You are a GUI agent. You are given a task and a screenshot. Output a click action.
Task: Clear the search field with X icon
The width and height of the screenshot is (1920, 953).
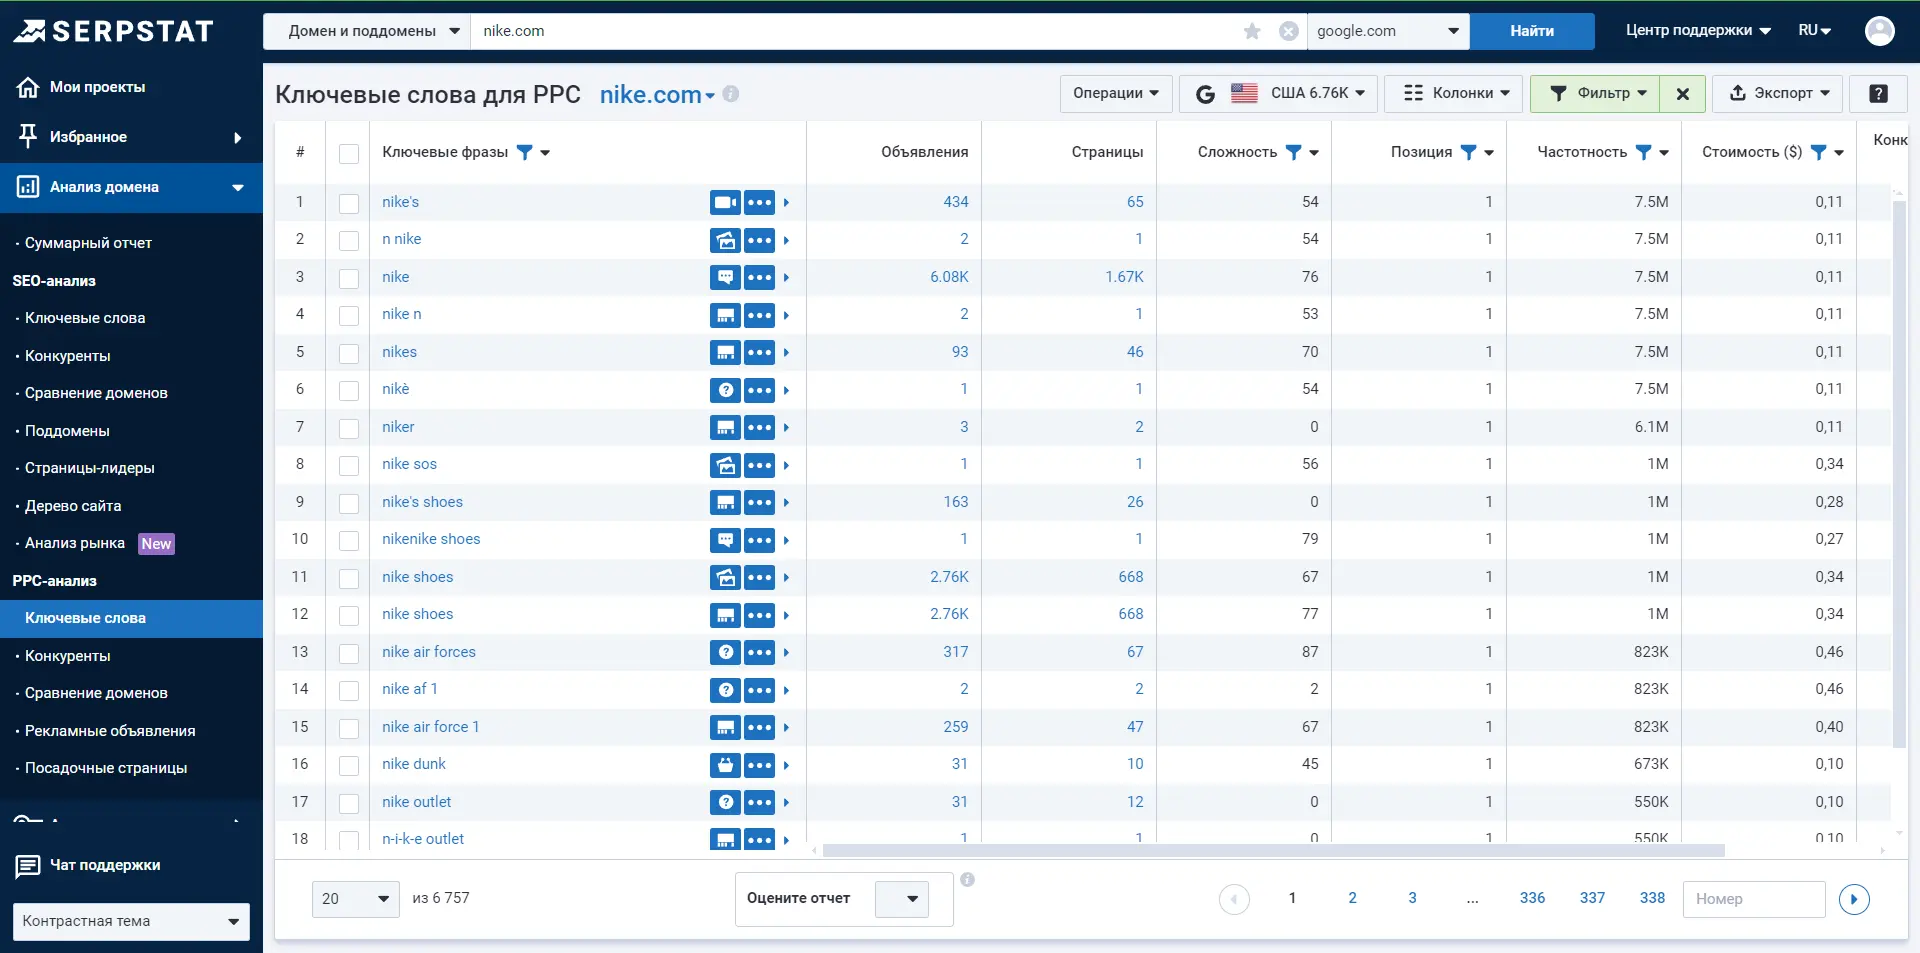1289,31
